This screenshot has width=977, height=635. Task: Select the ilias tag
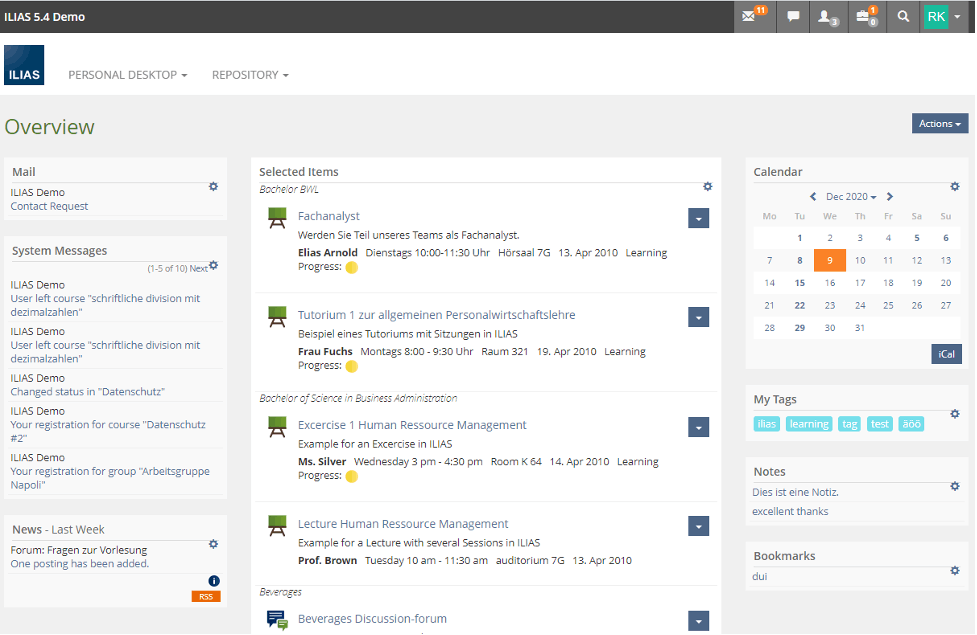[x=766, y=424]
